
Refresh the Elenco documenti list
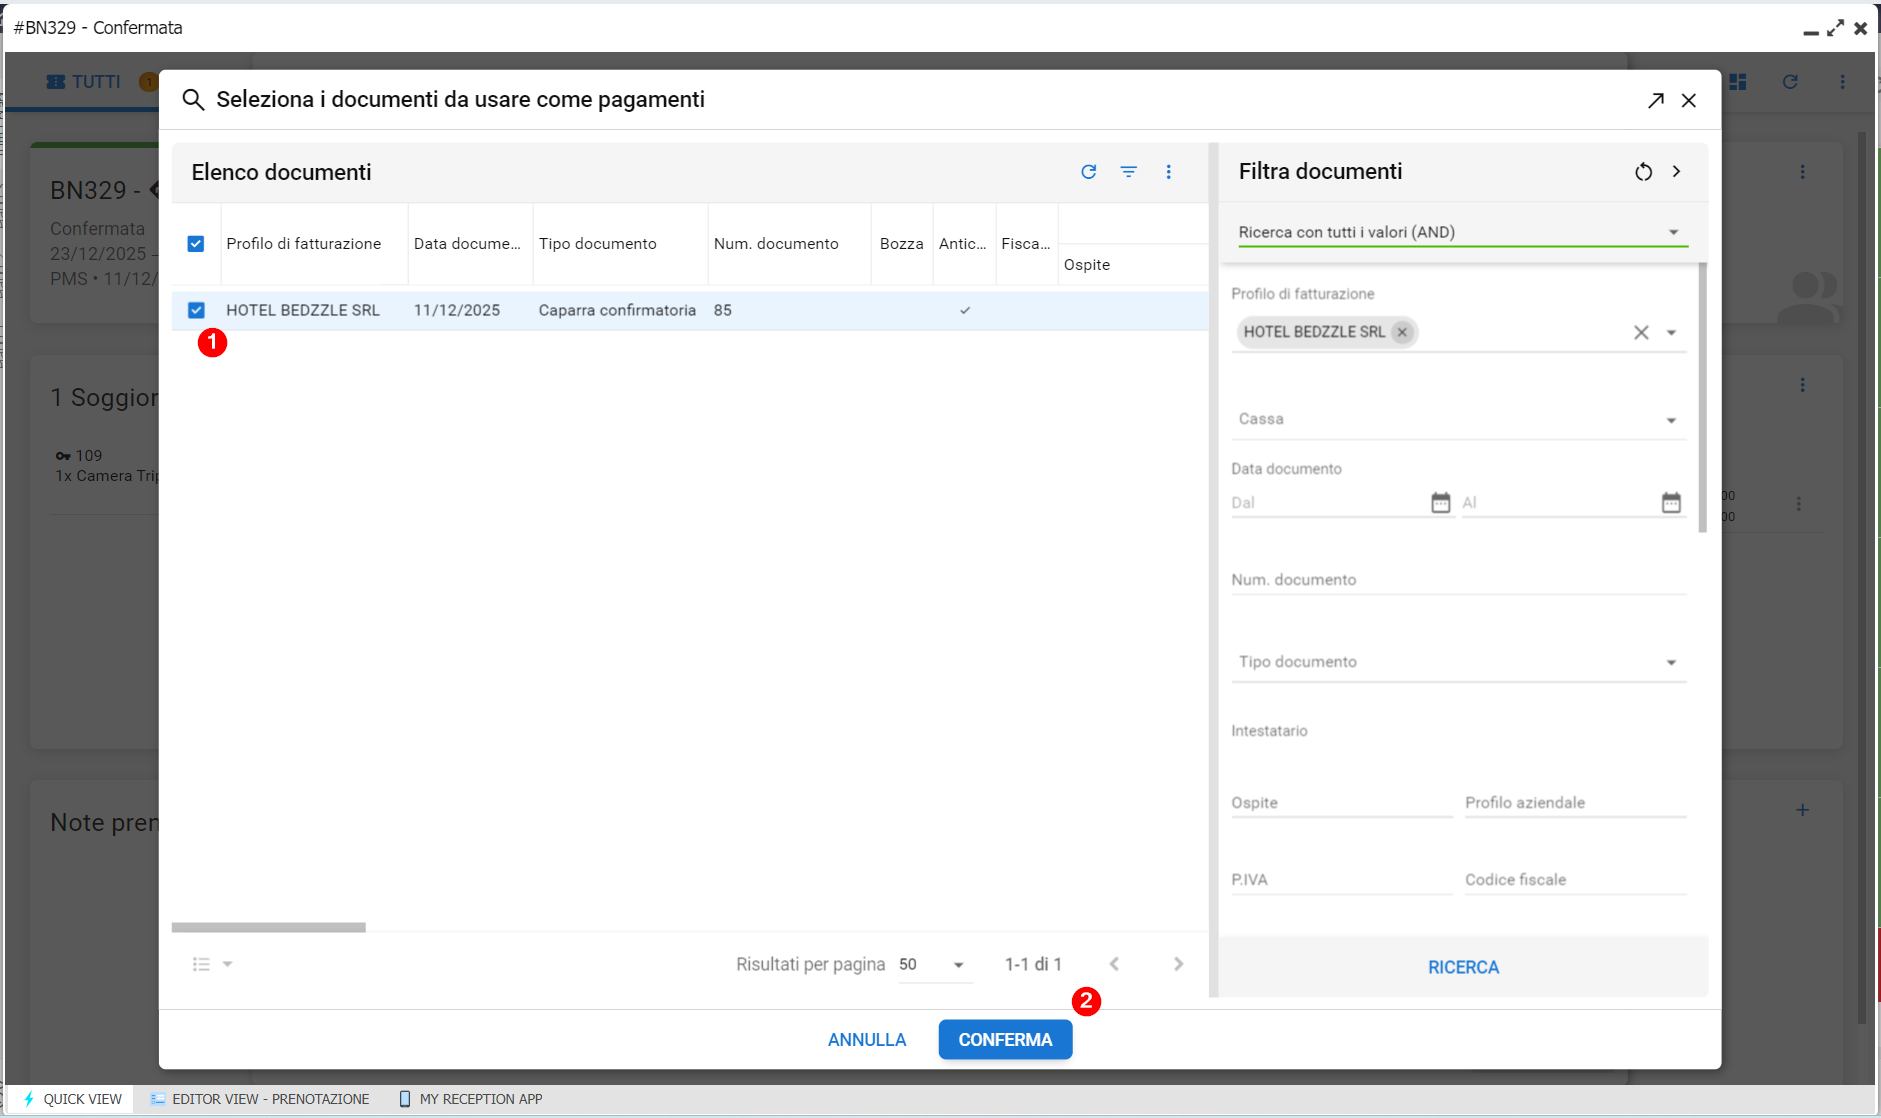click(1088, 172)
